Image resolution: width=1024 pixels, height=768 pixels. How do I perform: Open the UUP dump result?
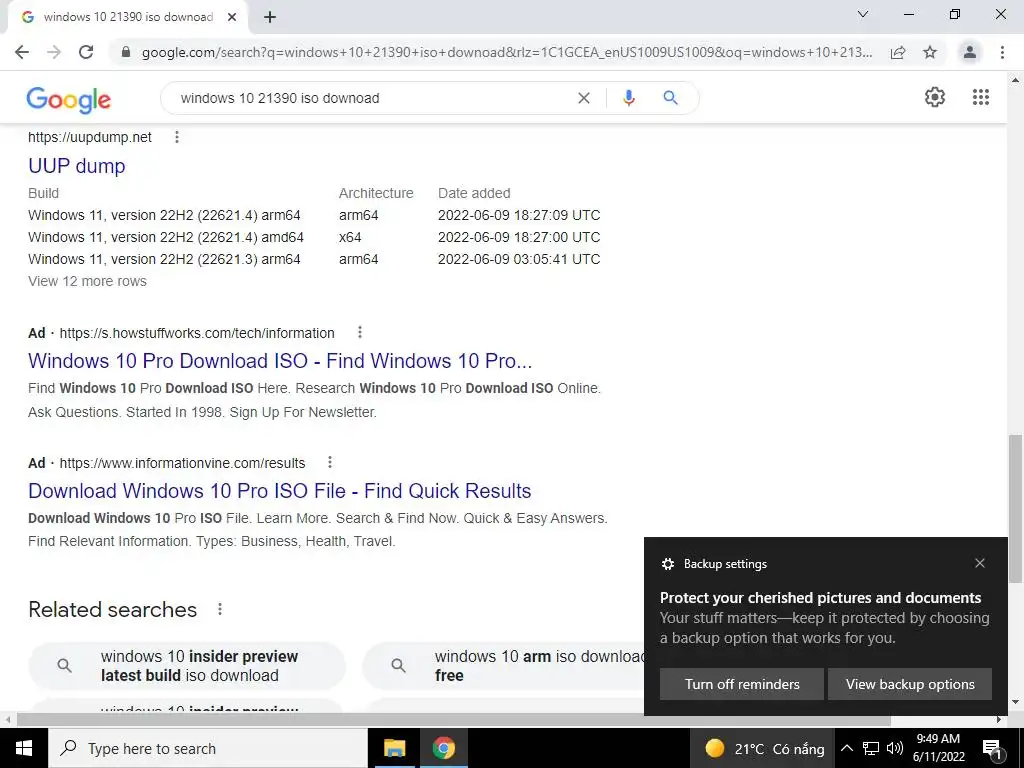[x=76, y=166]
